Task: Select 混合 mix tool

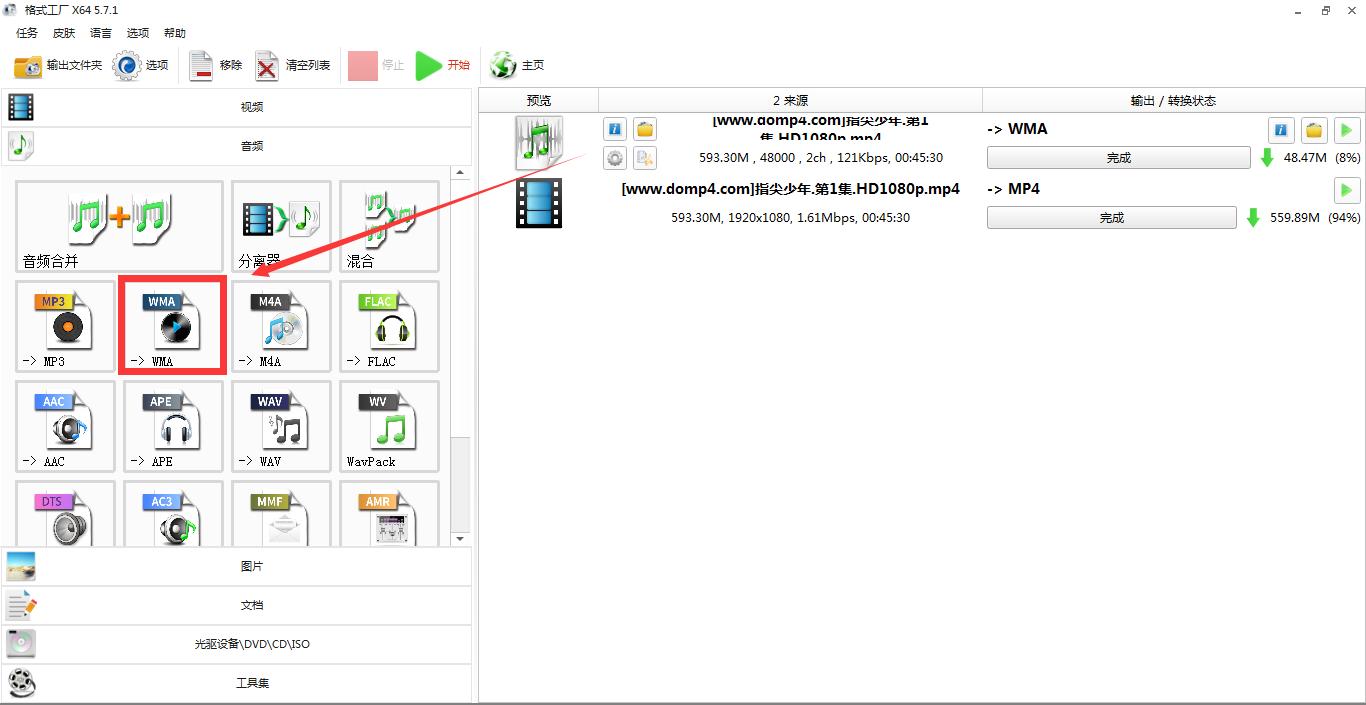Action: point(389,226)
